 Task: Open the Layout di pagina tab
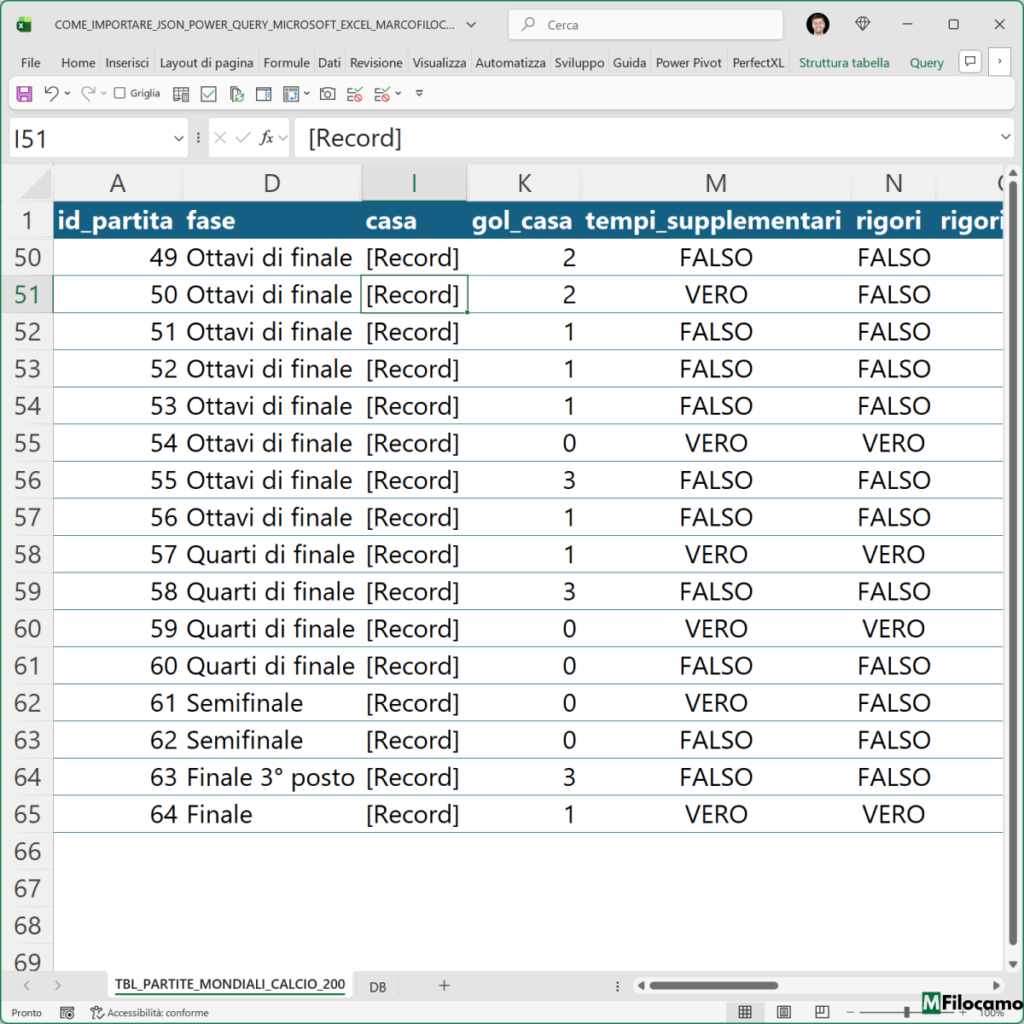[206, 63]
